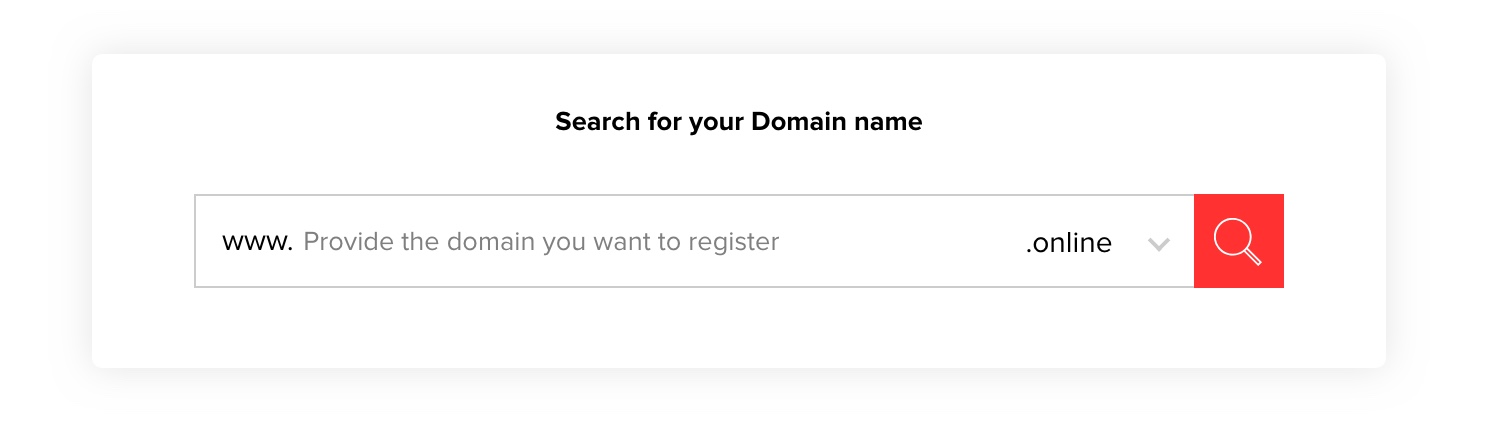Expand the domain extension chevron arrow
1492x438 pixels.
tap(1158, 244)
